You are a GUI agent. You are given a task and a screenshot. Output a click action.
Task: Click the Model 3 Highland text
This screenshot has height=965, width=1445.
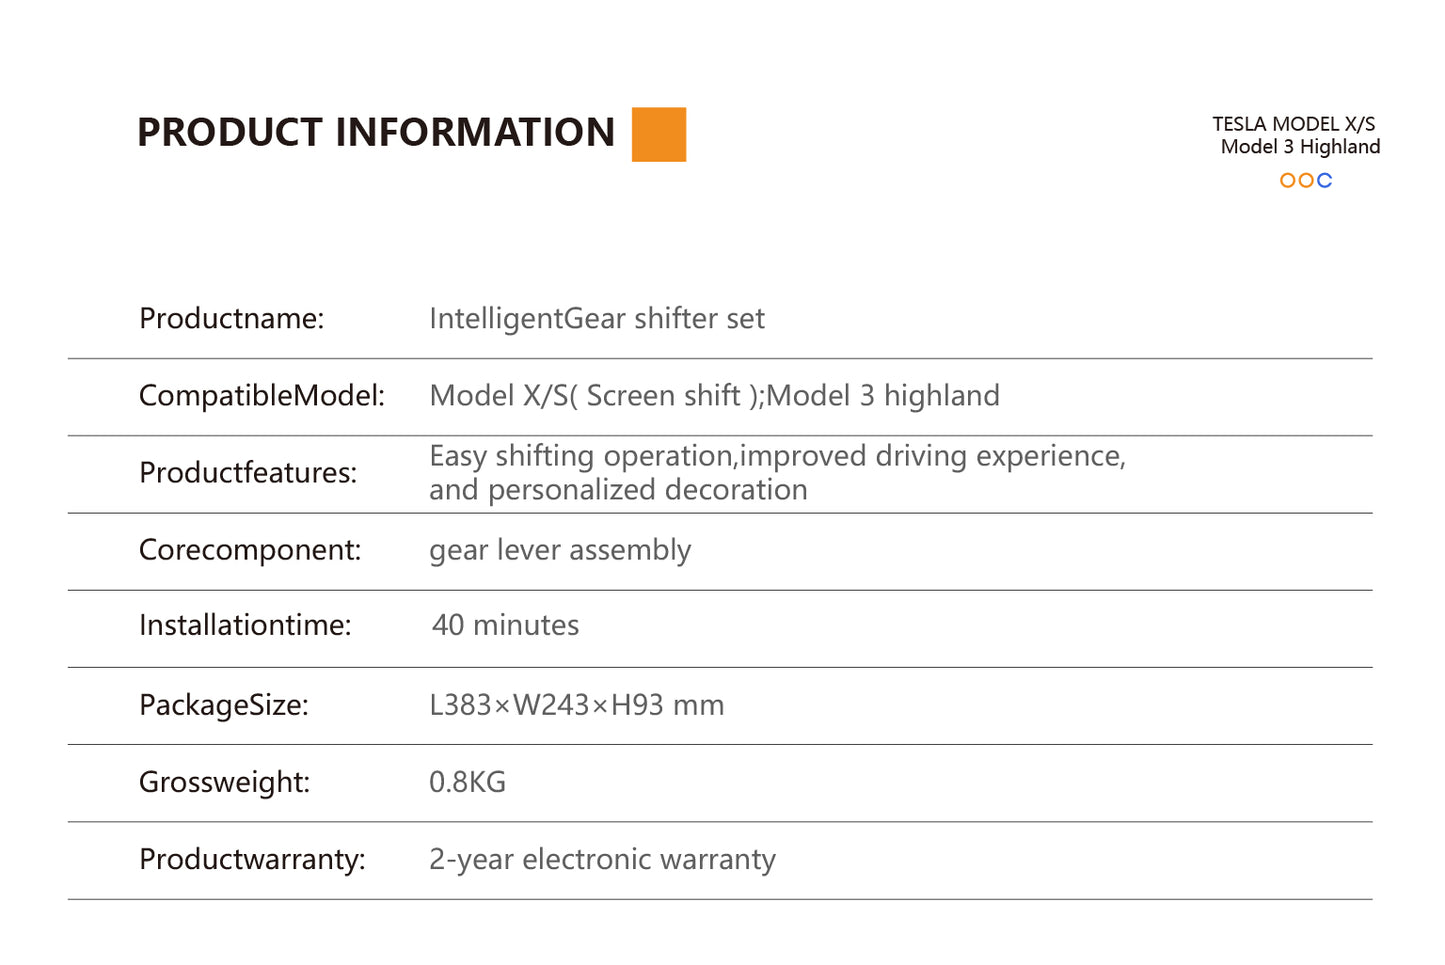tap(1300, 147)
